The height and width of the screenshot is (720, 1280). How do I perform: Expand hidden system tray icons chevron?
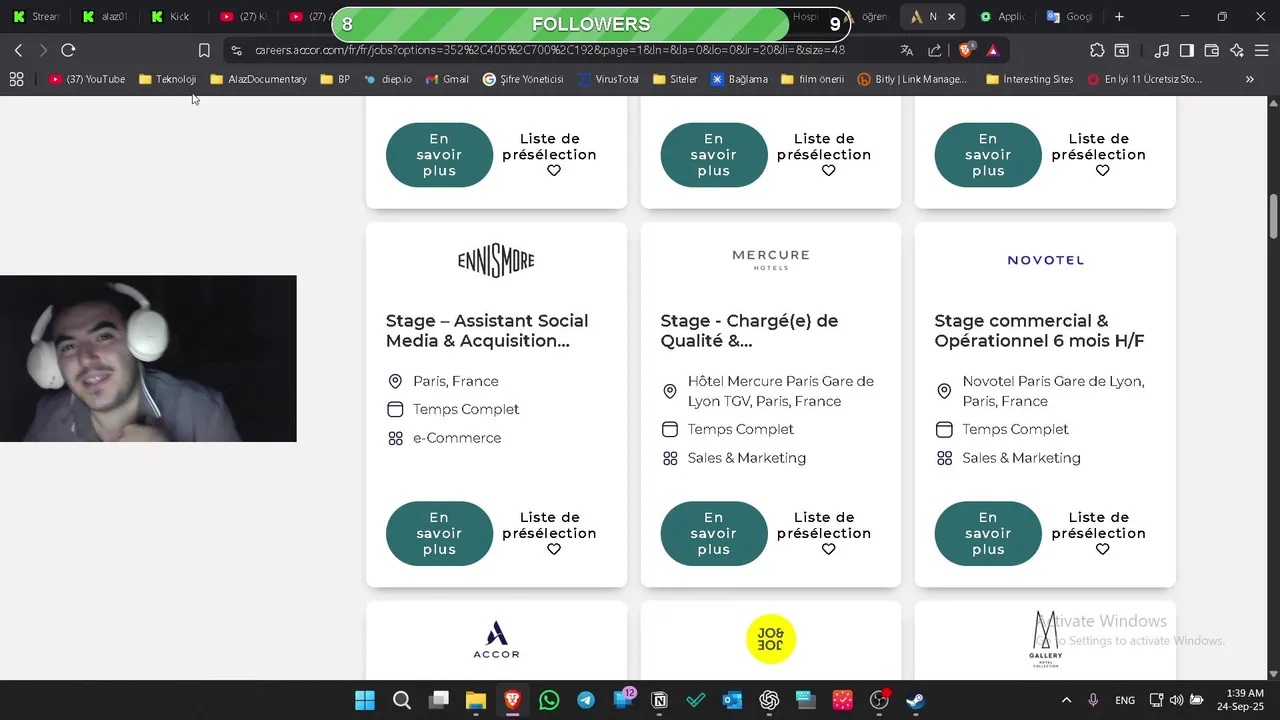pyautogui.click(x=1066, y=700)
